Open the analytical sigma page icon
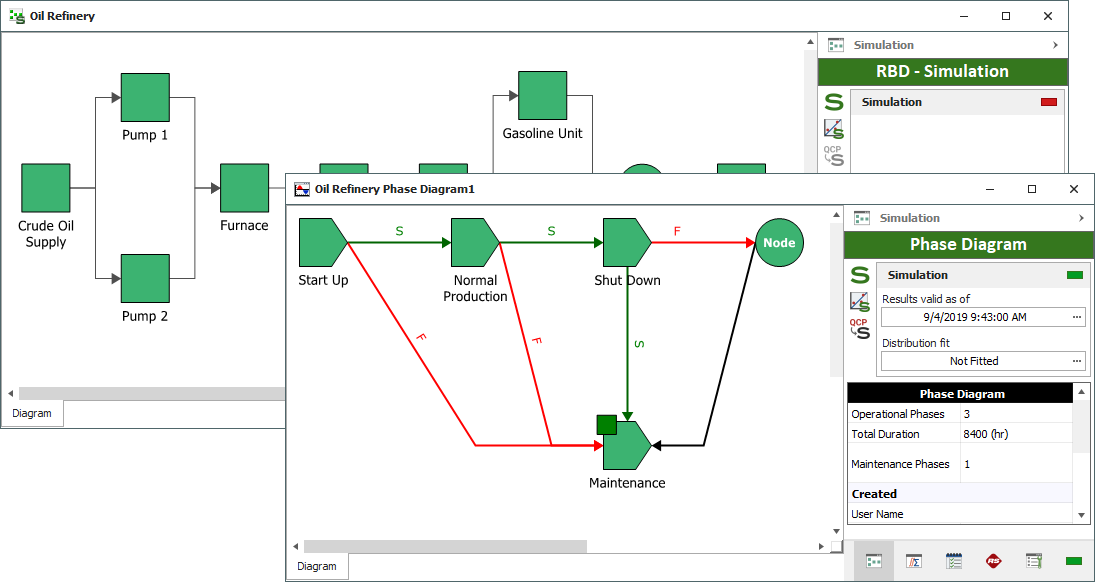 tap(914, 561)
